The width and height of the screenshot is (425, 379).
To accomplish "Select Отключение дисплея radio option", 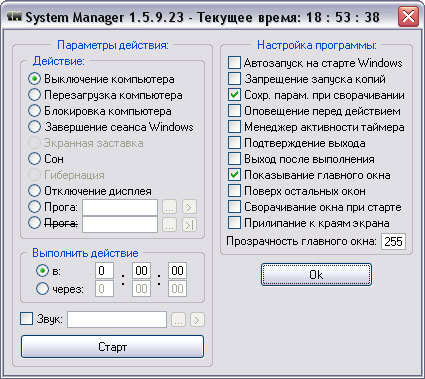I will point(34,191).
